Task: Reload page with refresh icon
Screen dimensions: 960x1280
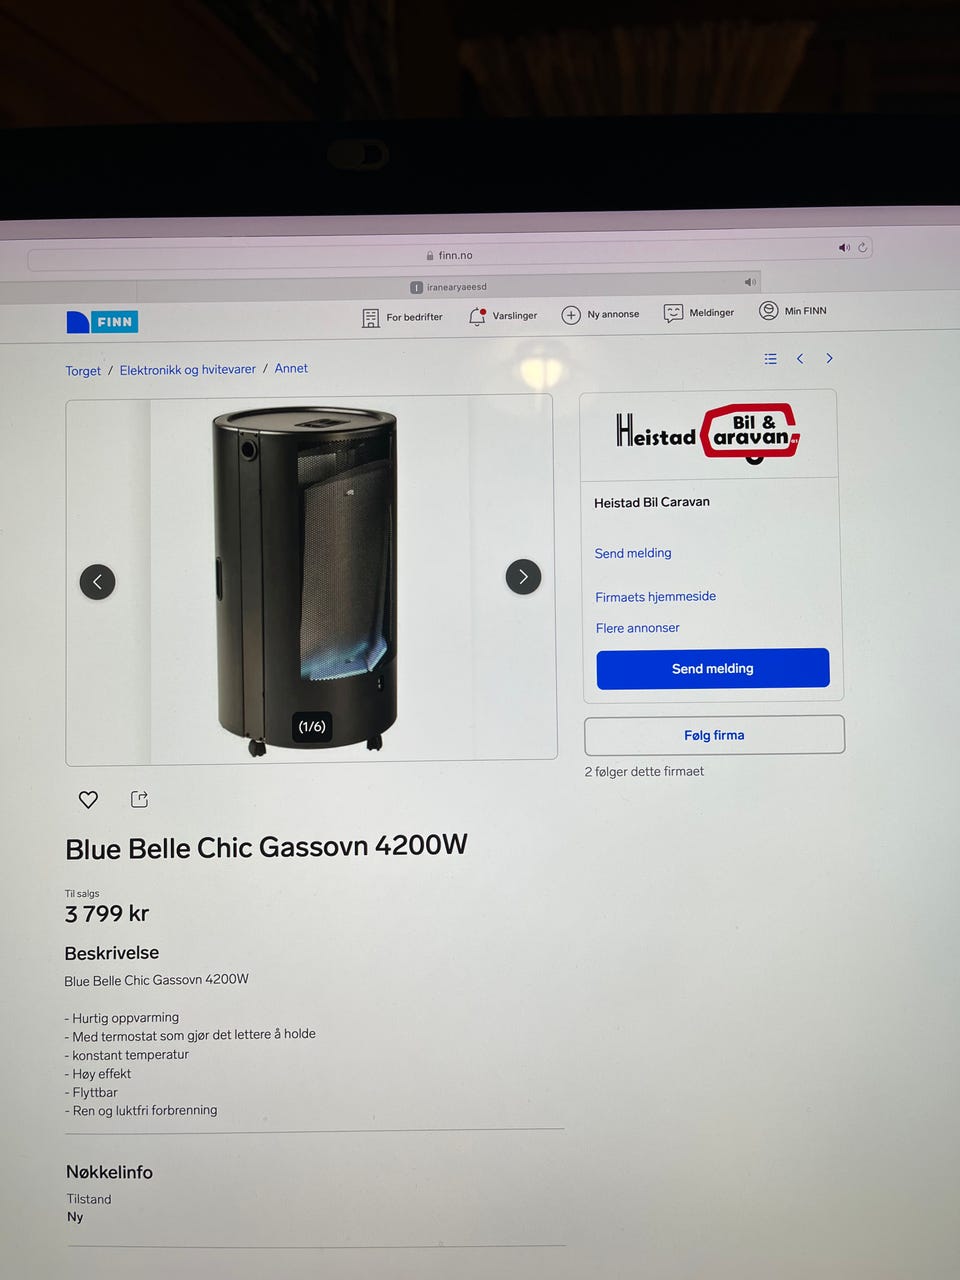Action: [862, 247]
